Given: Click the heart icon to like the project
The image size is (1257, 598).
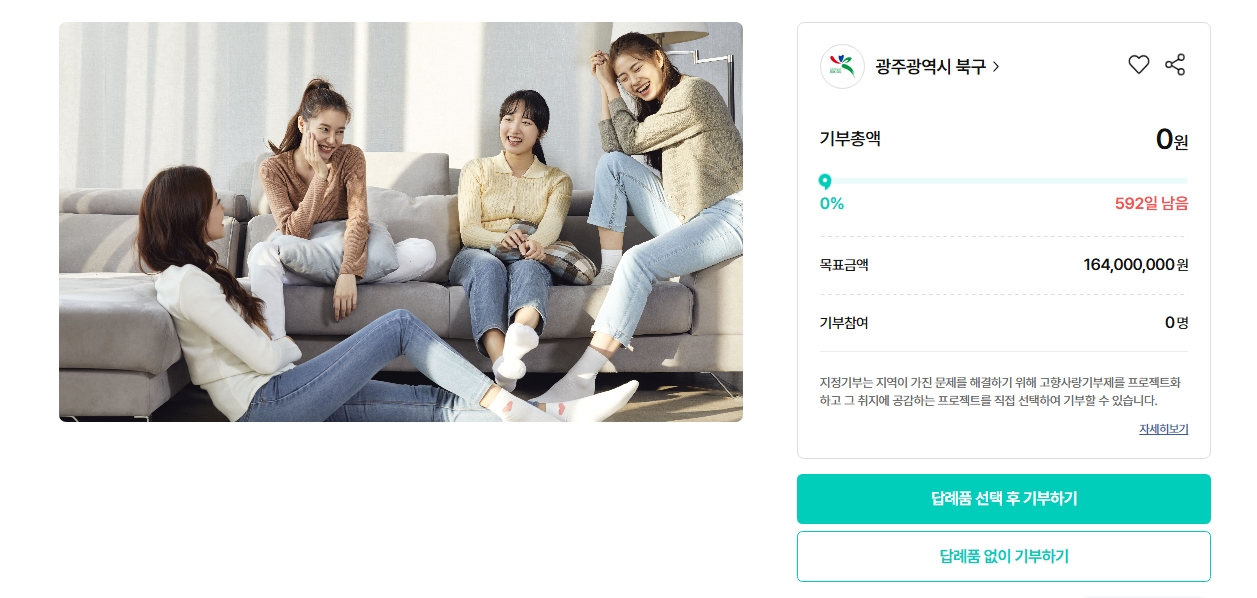Looking at the screenshot, I should 1138,65.
